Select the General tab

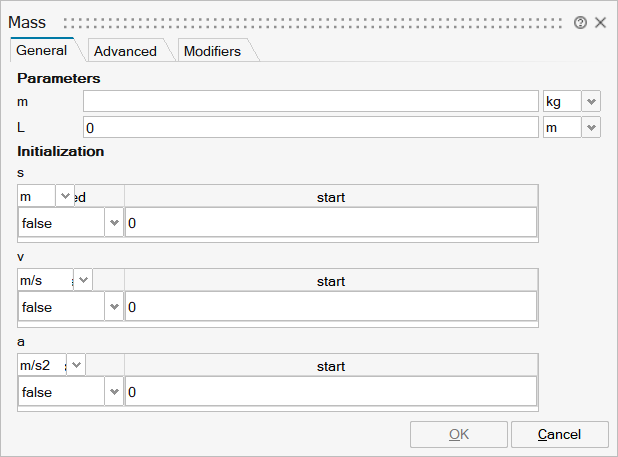(42, 50)
